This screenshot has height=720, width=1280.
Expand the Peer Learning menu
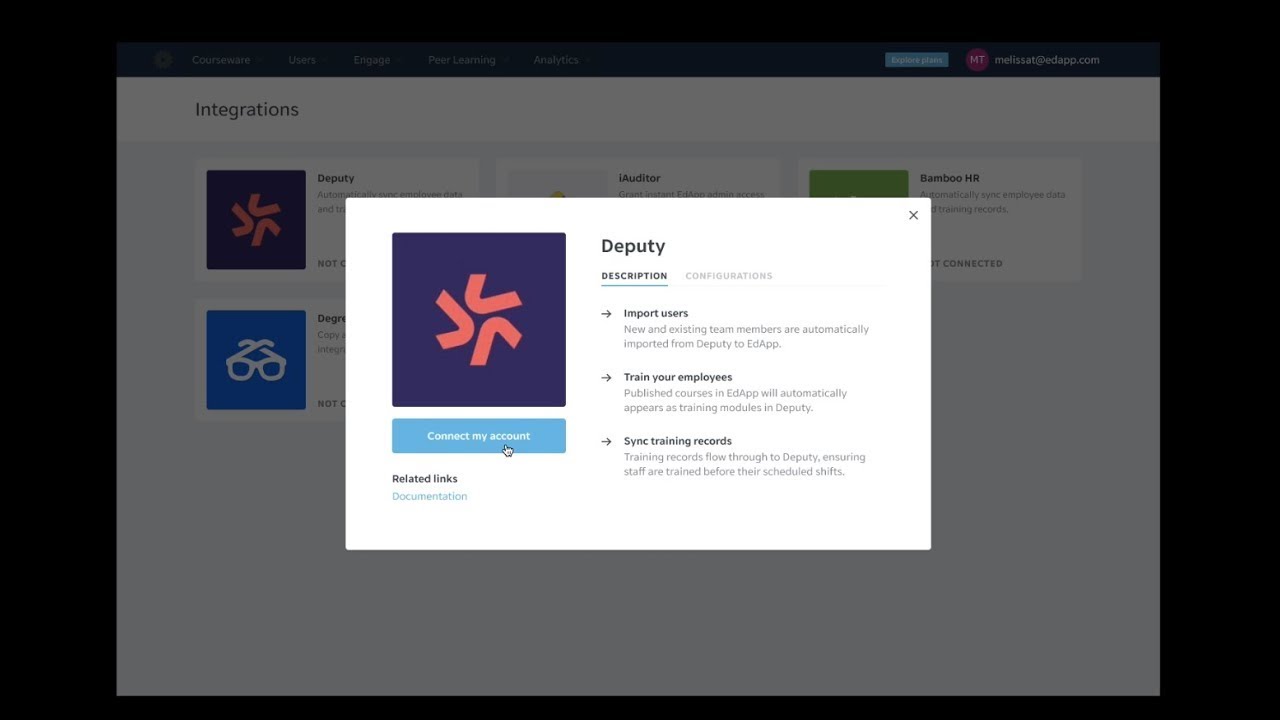(x=467, y=60)
